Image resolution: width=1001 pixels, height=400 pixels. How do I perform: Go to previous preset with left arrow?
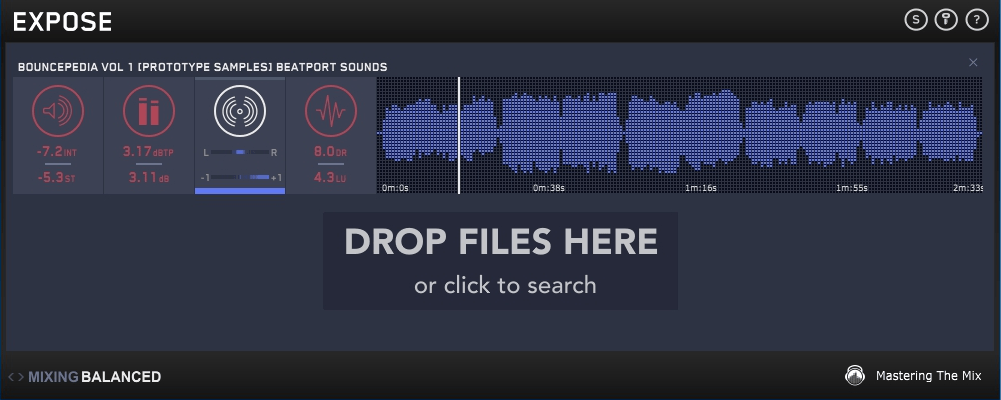pos(11,377)
